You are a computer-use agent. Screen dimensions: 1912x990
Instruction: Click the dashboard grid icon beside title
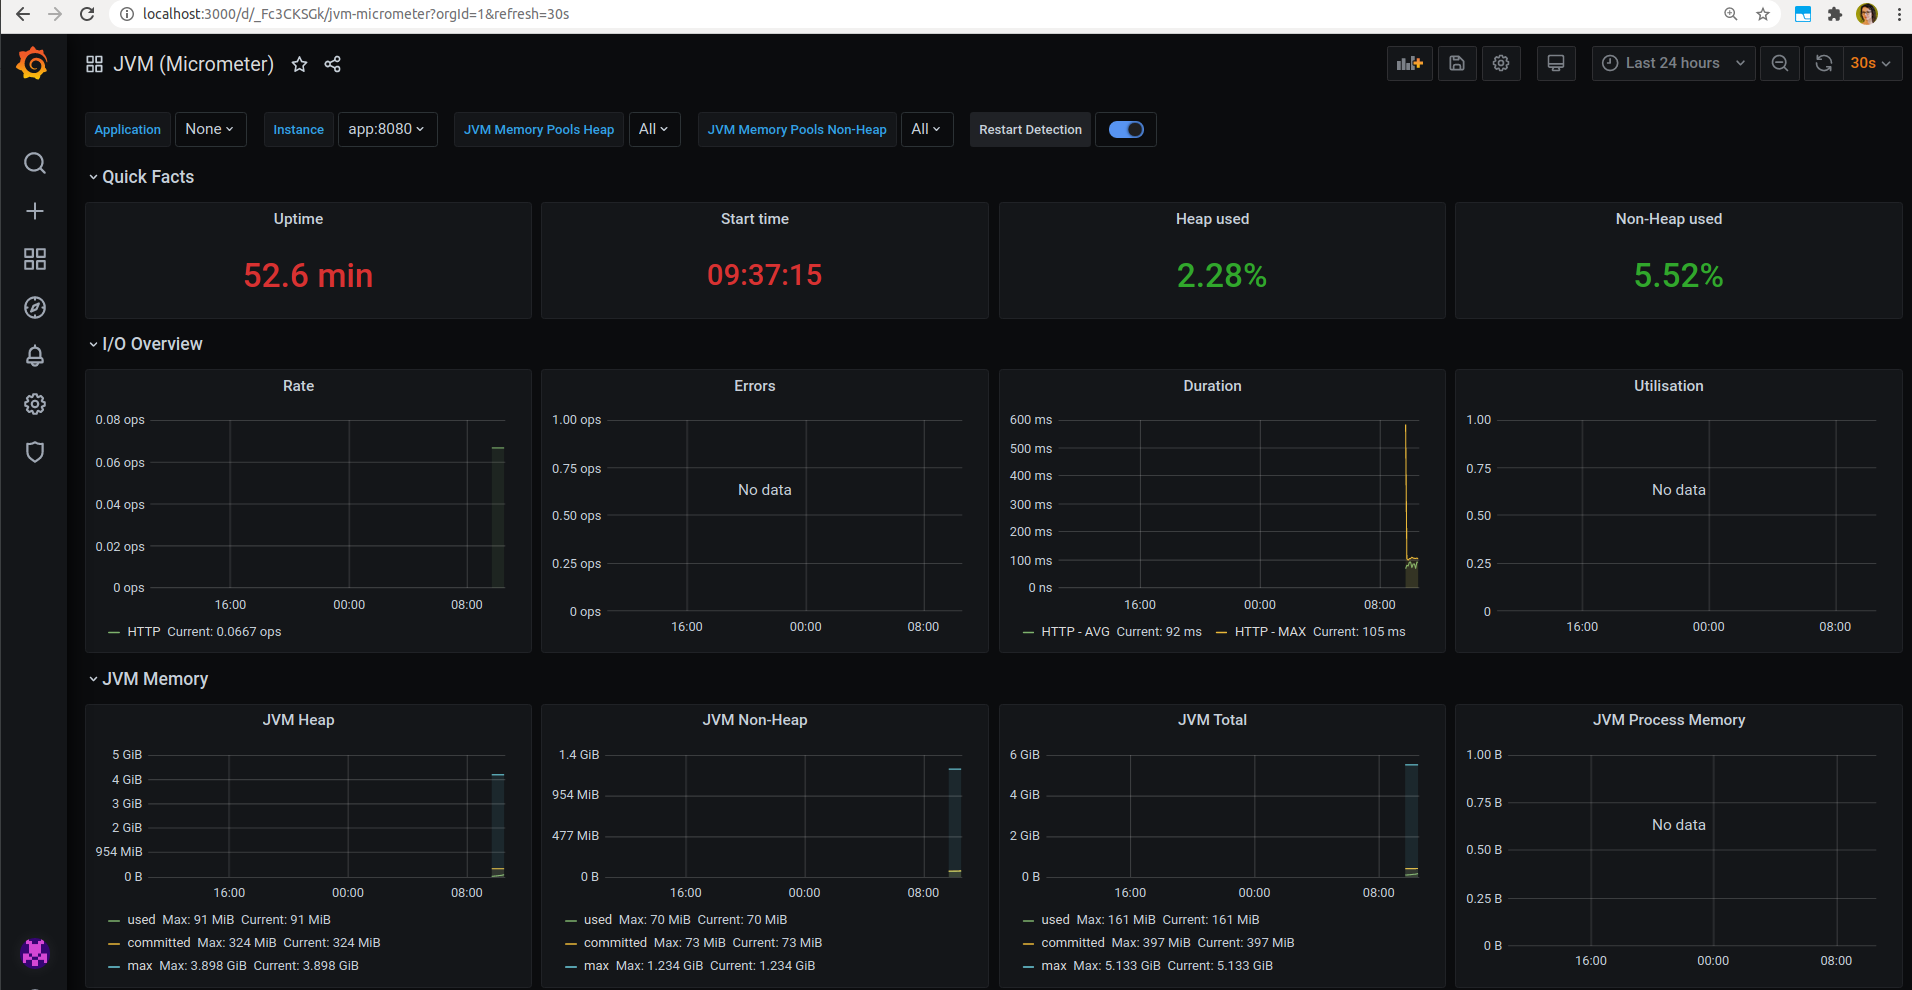tap(95, 64)
